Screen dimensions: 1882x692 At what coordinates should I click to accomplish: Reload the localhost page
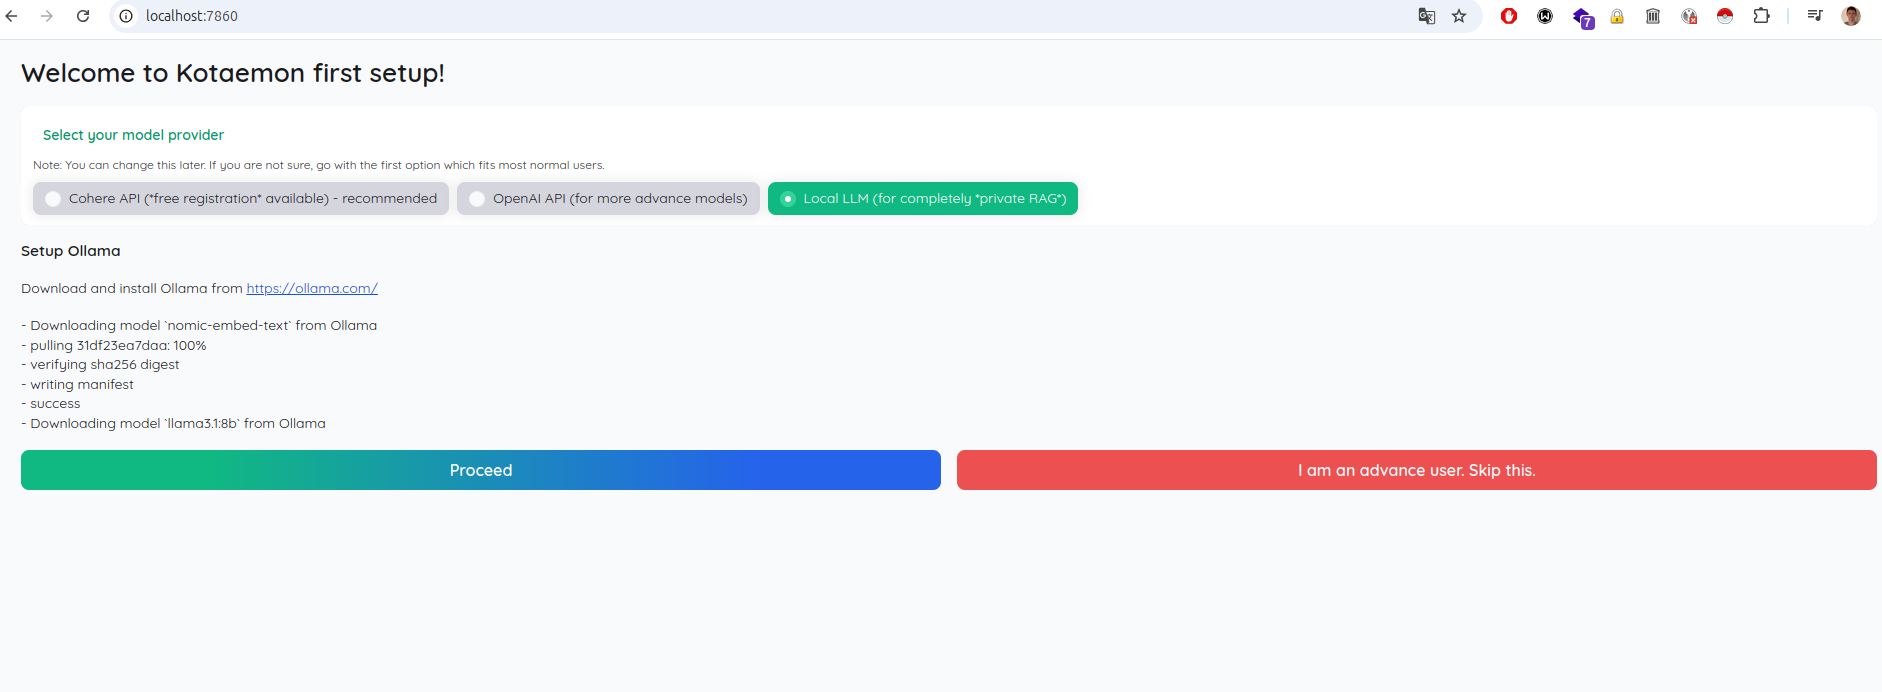[83, 16]
